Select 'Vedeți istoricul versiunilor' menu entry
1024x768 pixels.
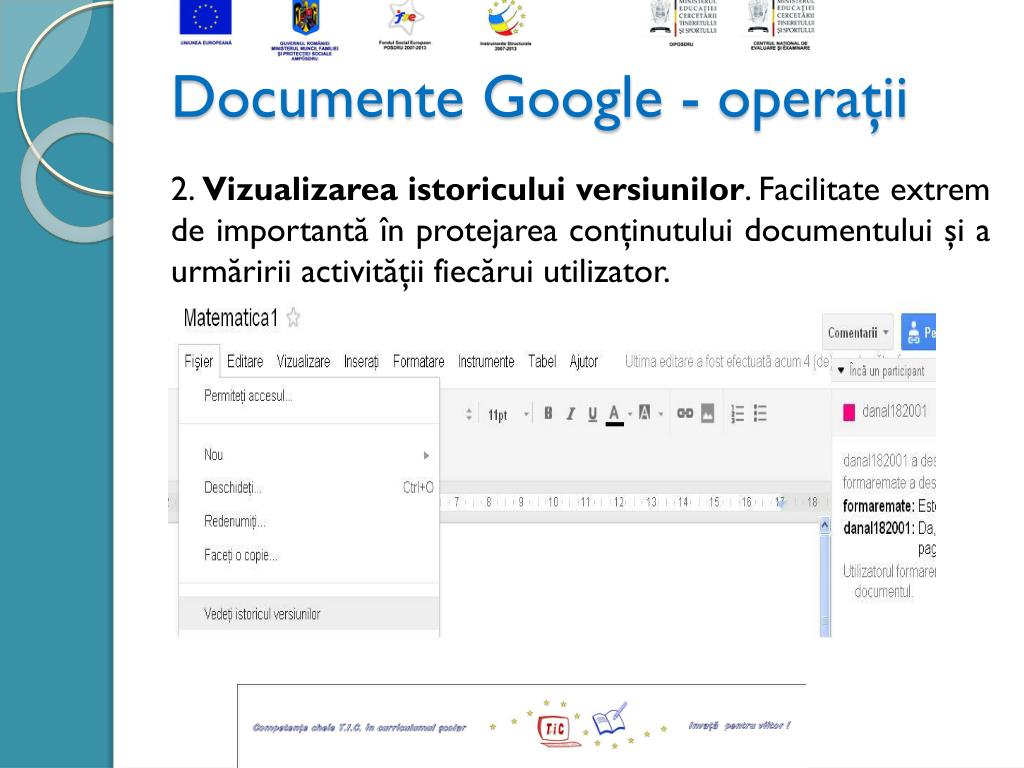click(309, 614)
